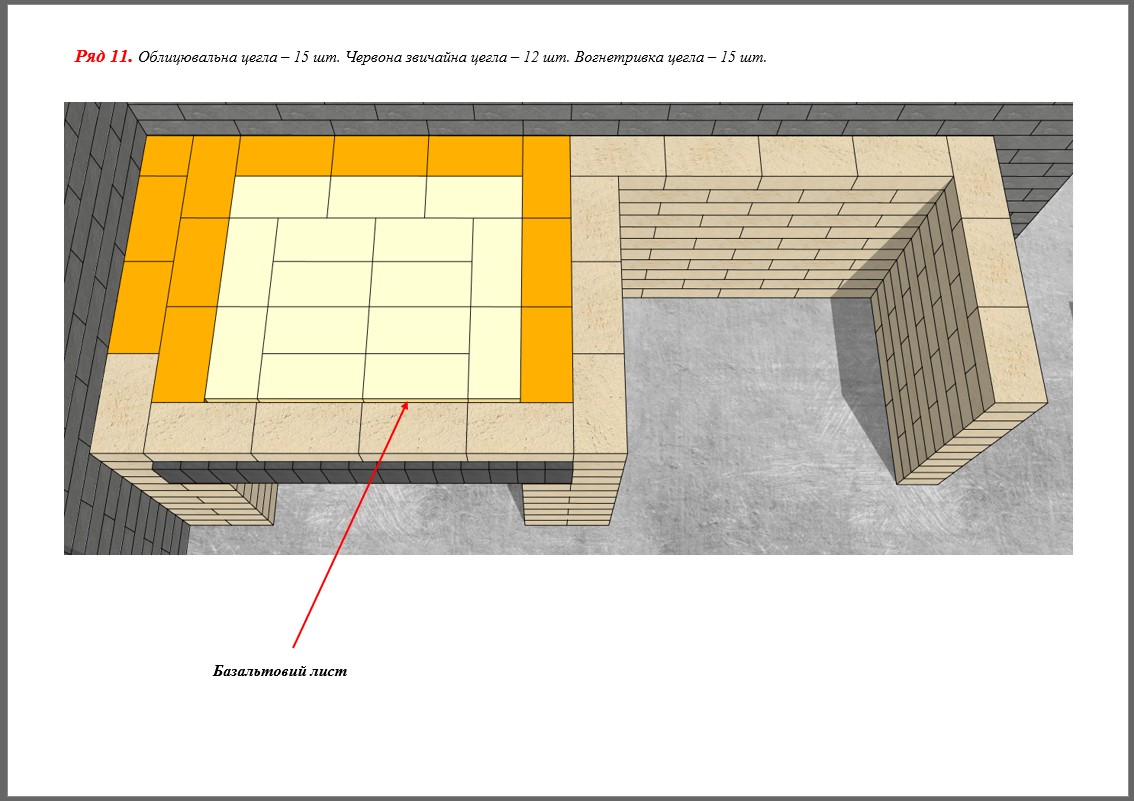Click the dark grey slab under the front edge
The image size is (1134, 801).
coord(360,471)
